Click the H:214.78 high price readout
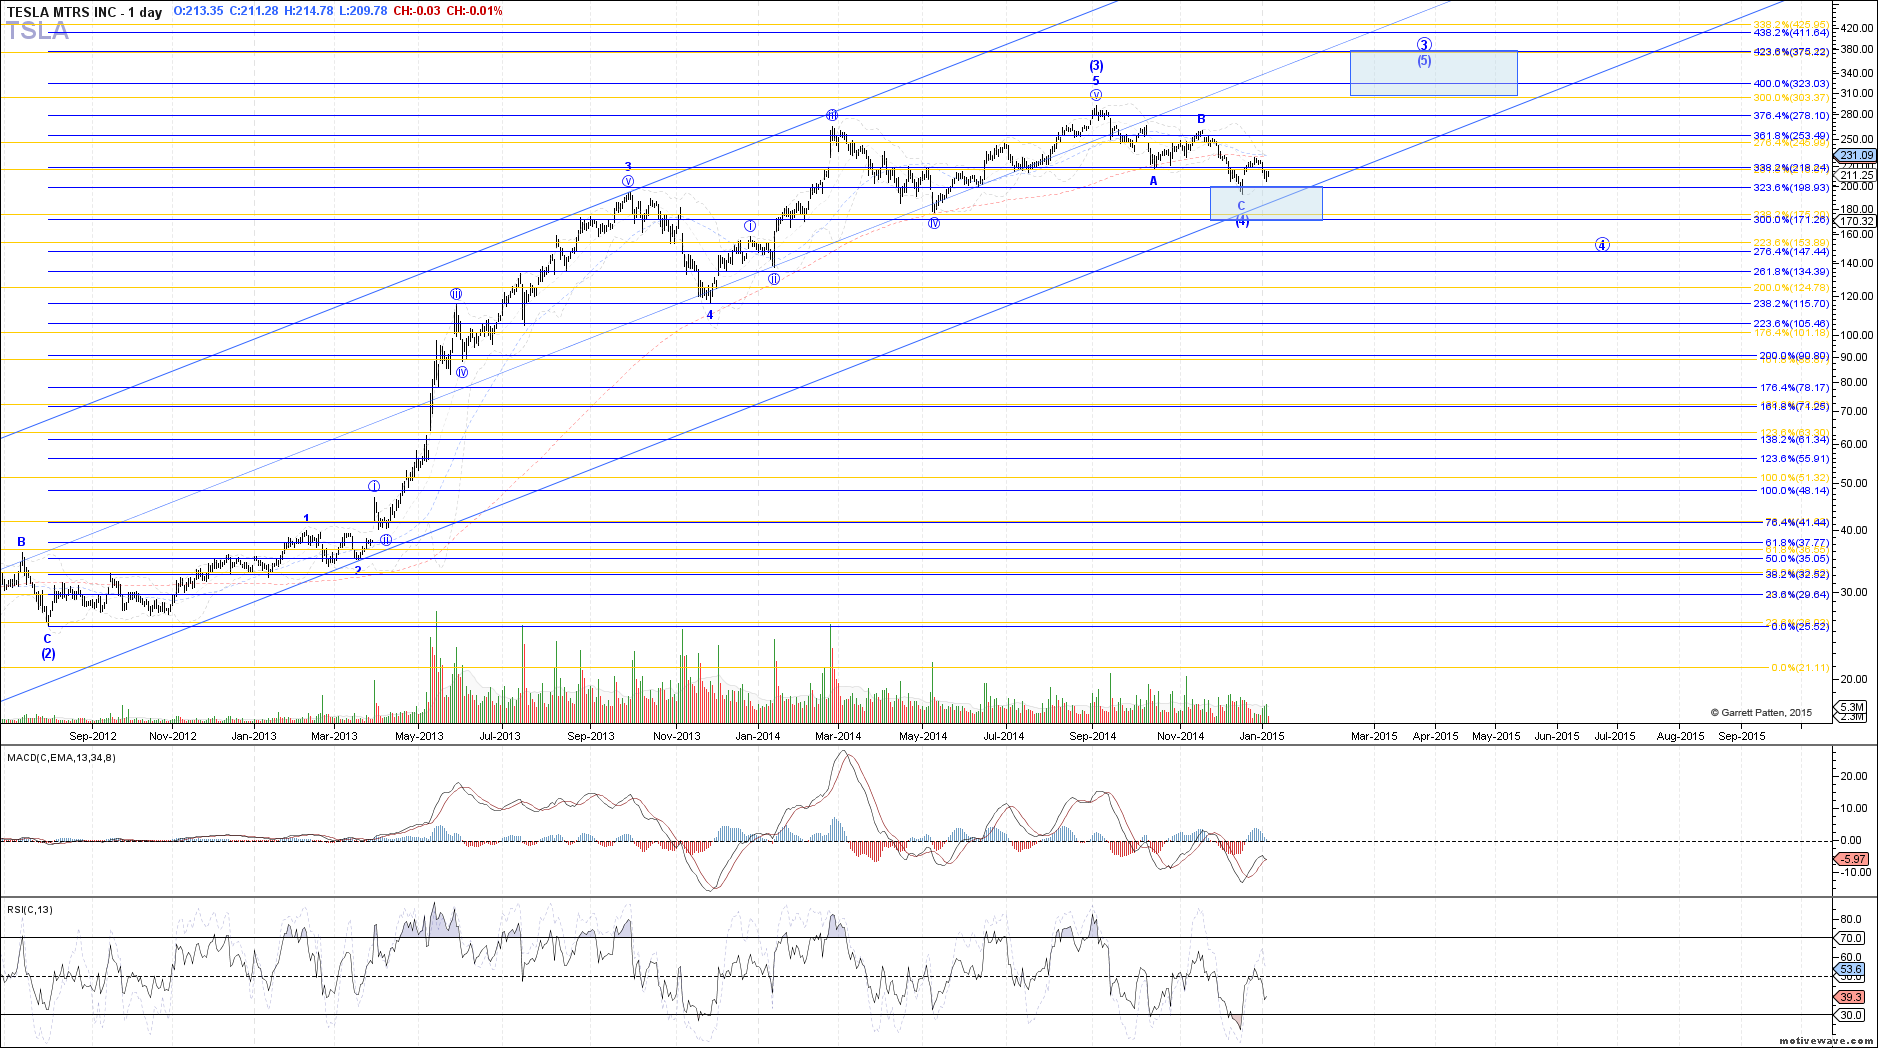 307,11
